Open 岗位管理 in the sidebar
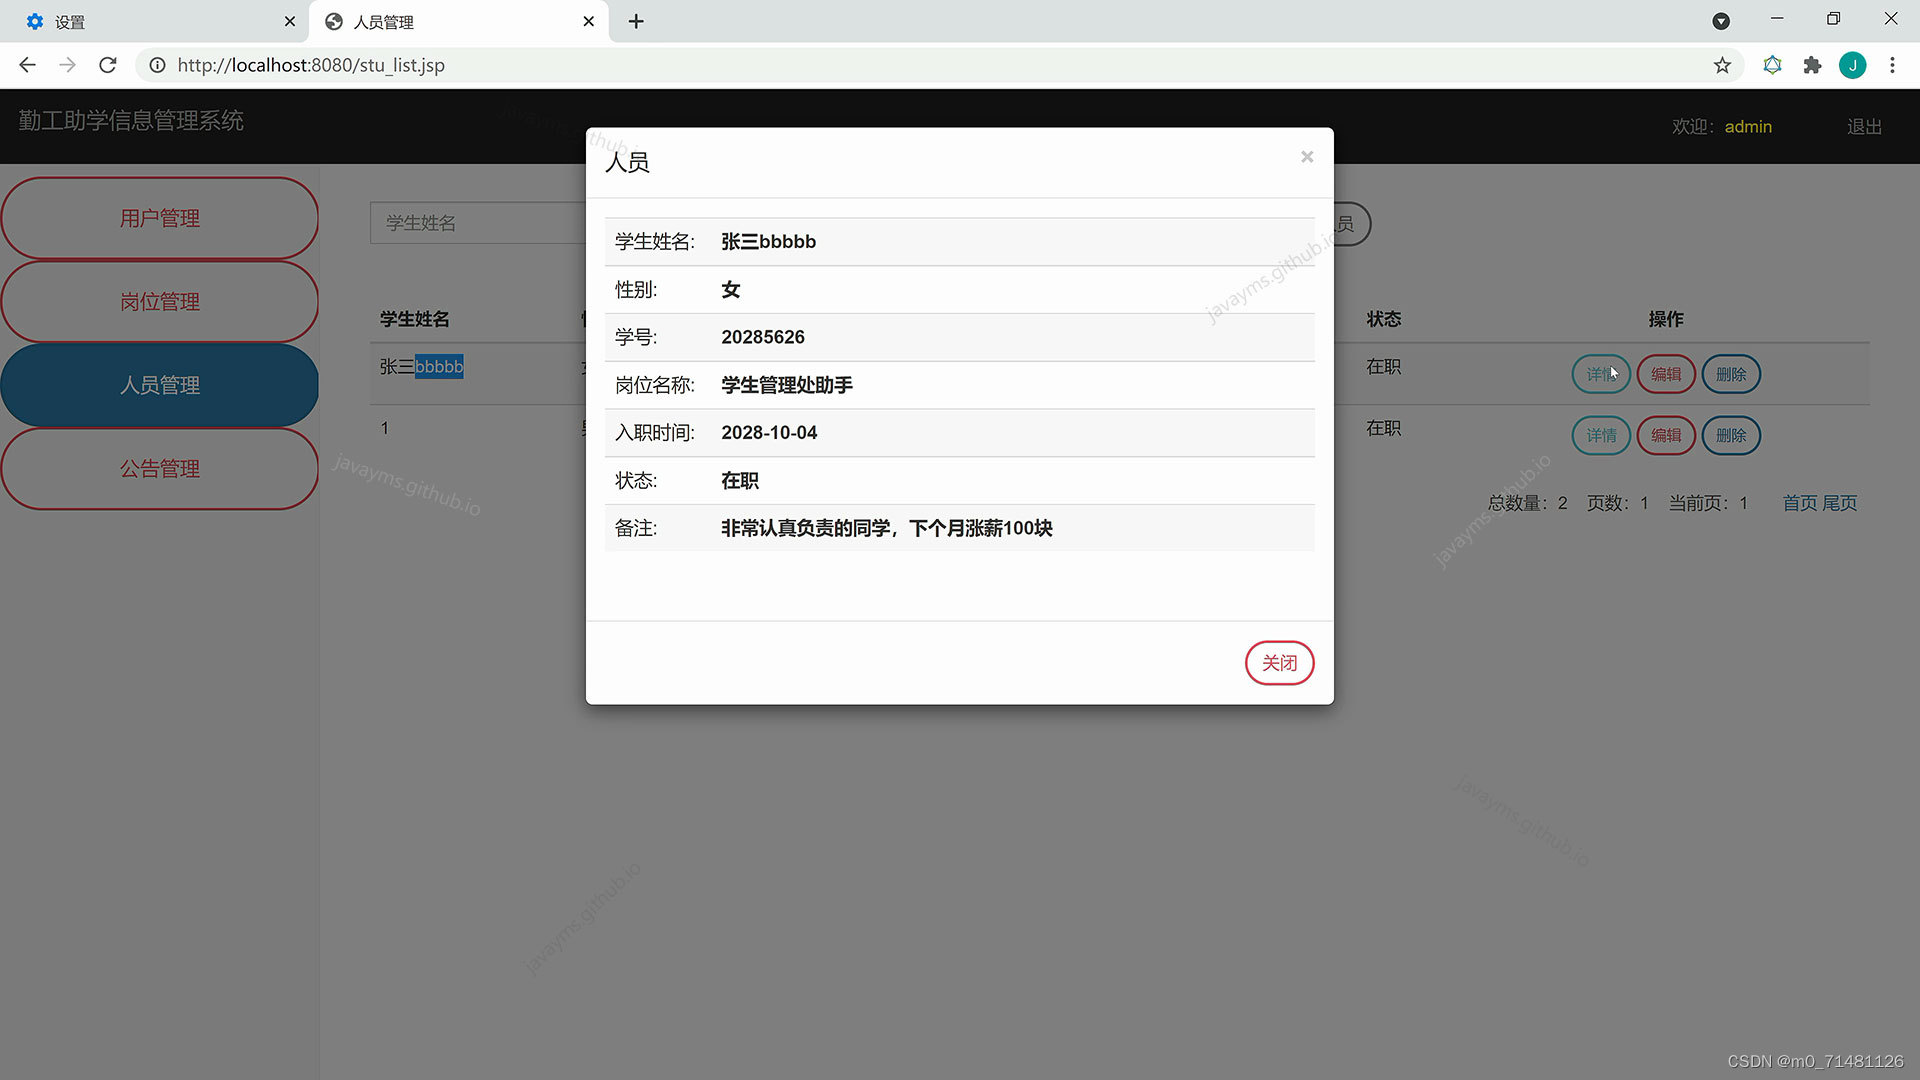 point(160,301)
